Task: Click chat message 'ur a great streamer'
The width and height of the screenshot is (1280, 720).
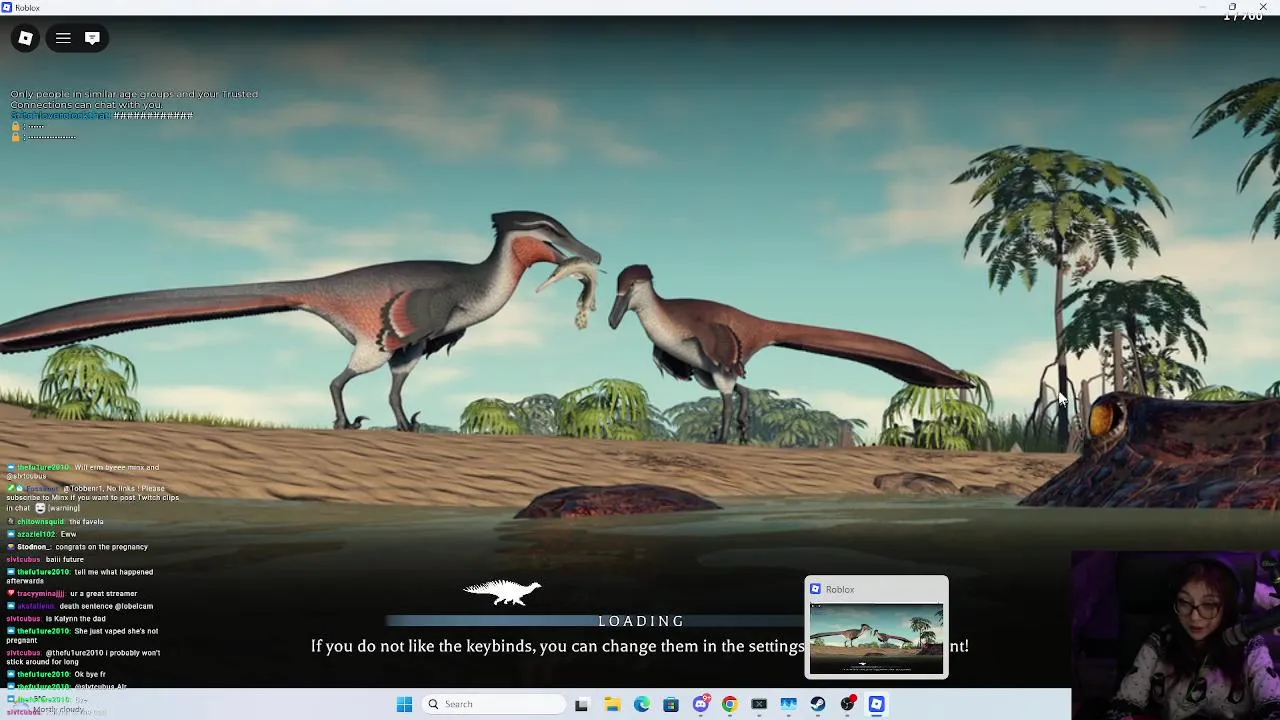Action: tap(103, 594)
